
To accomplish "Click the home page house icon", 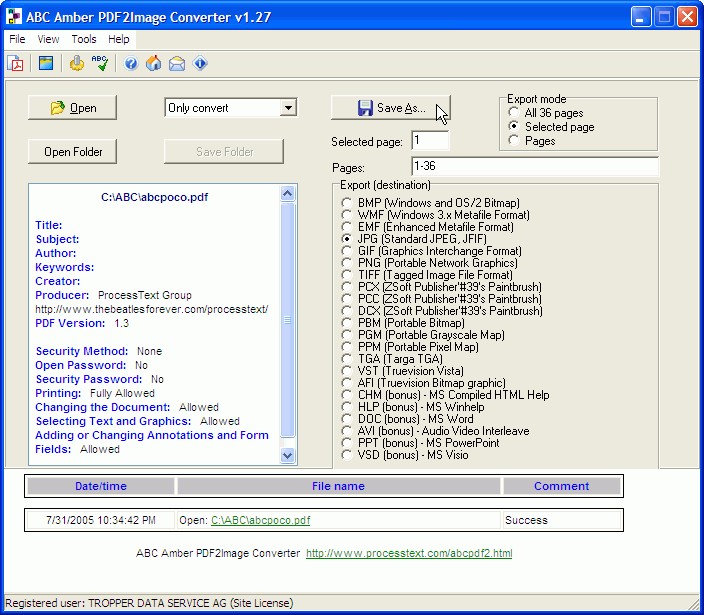I will click(x=154, y=64).
